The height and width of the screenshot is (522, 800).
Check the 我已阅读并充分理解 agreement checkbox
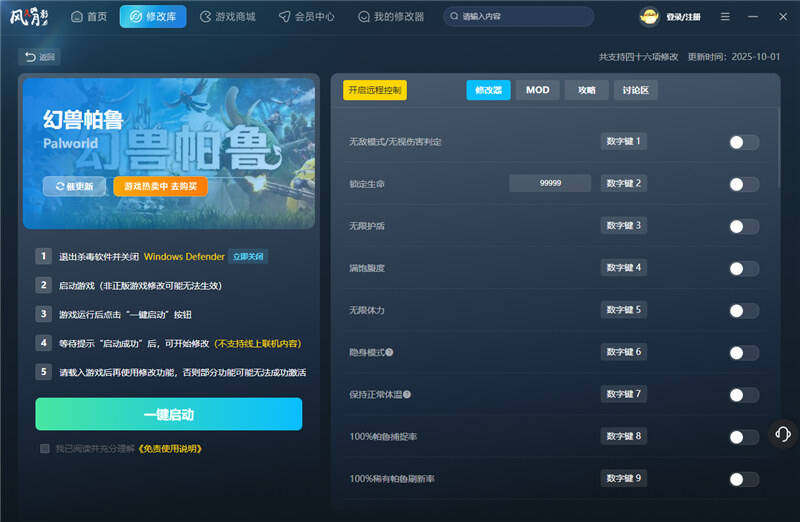[x=45, y=449]
